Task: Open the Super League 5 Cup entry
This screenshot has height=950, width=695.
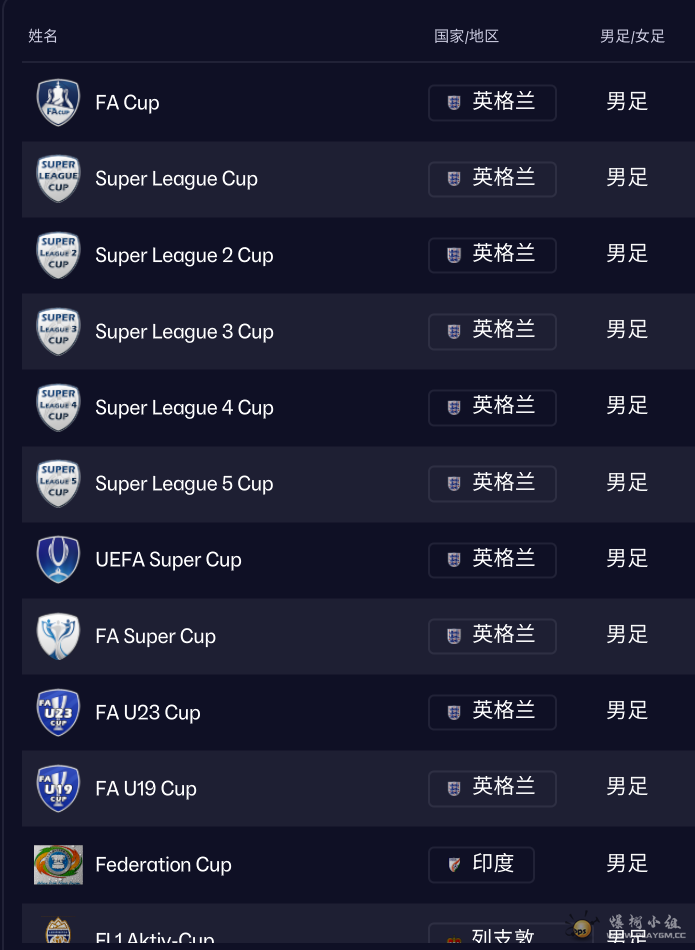Action: pyautogui.click(x=184, y=484)
